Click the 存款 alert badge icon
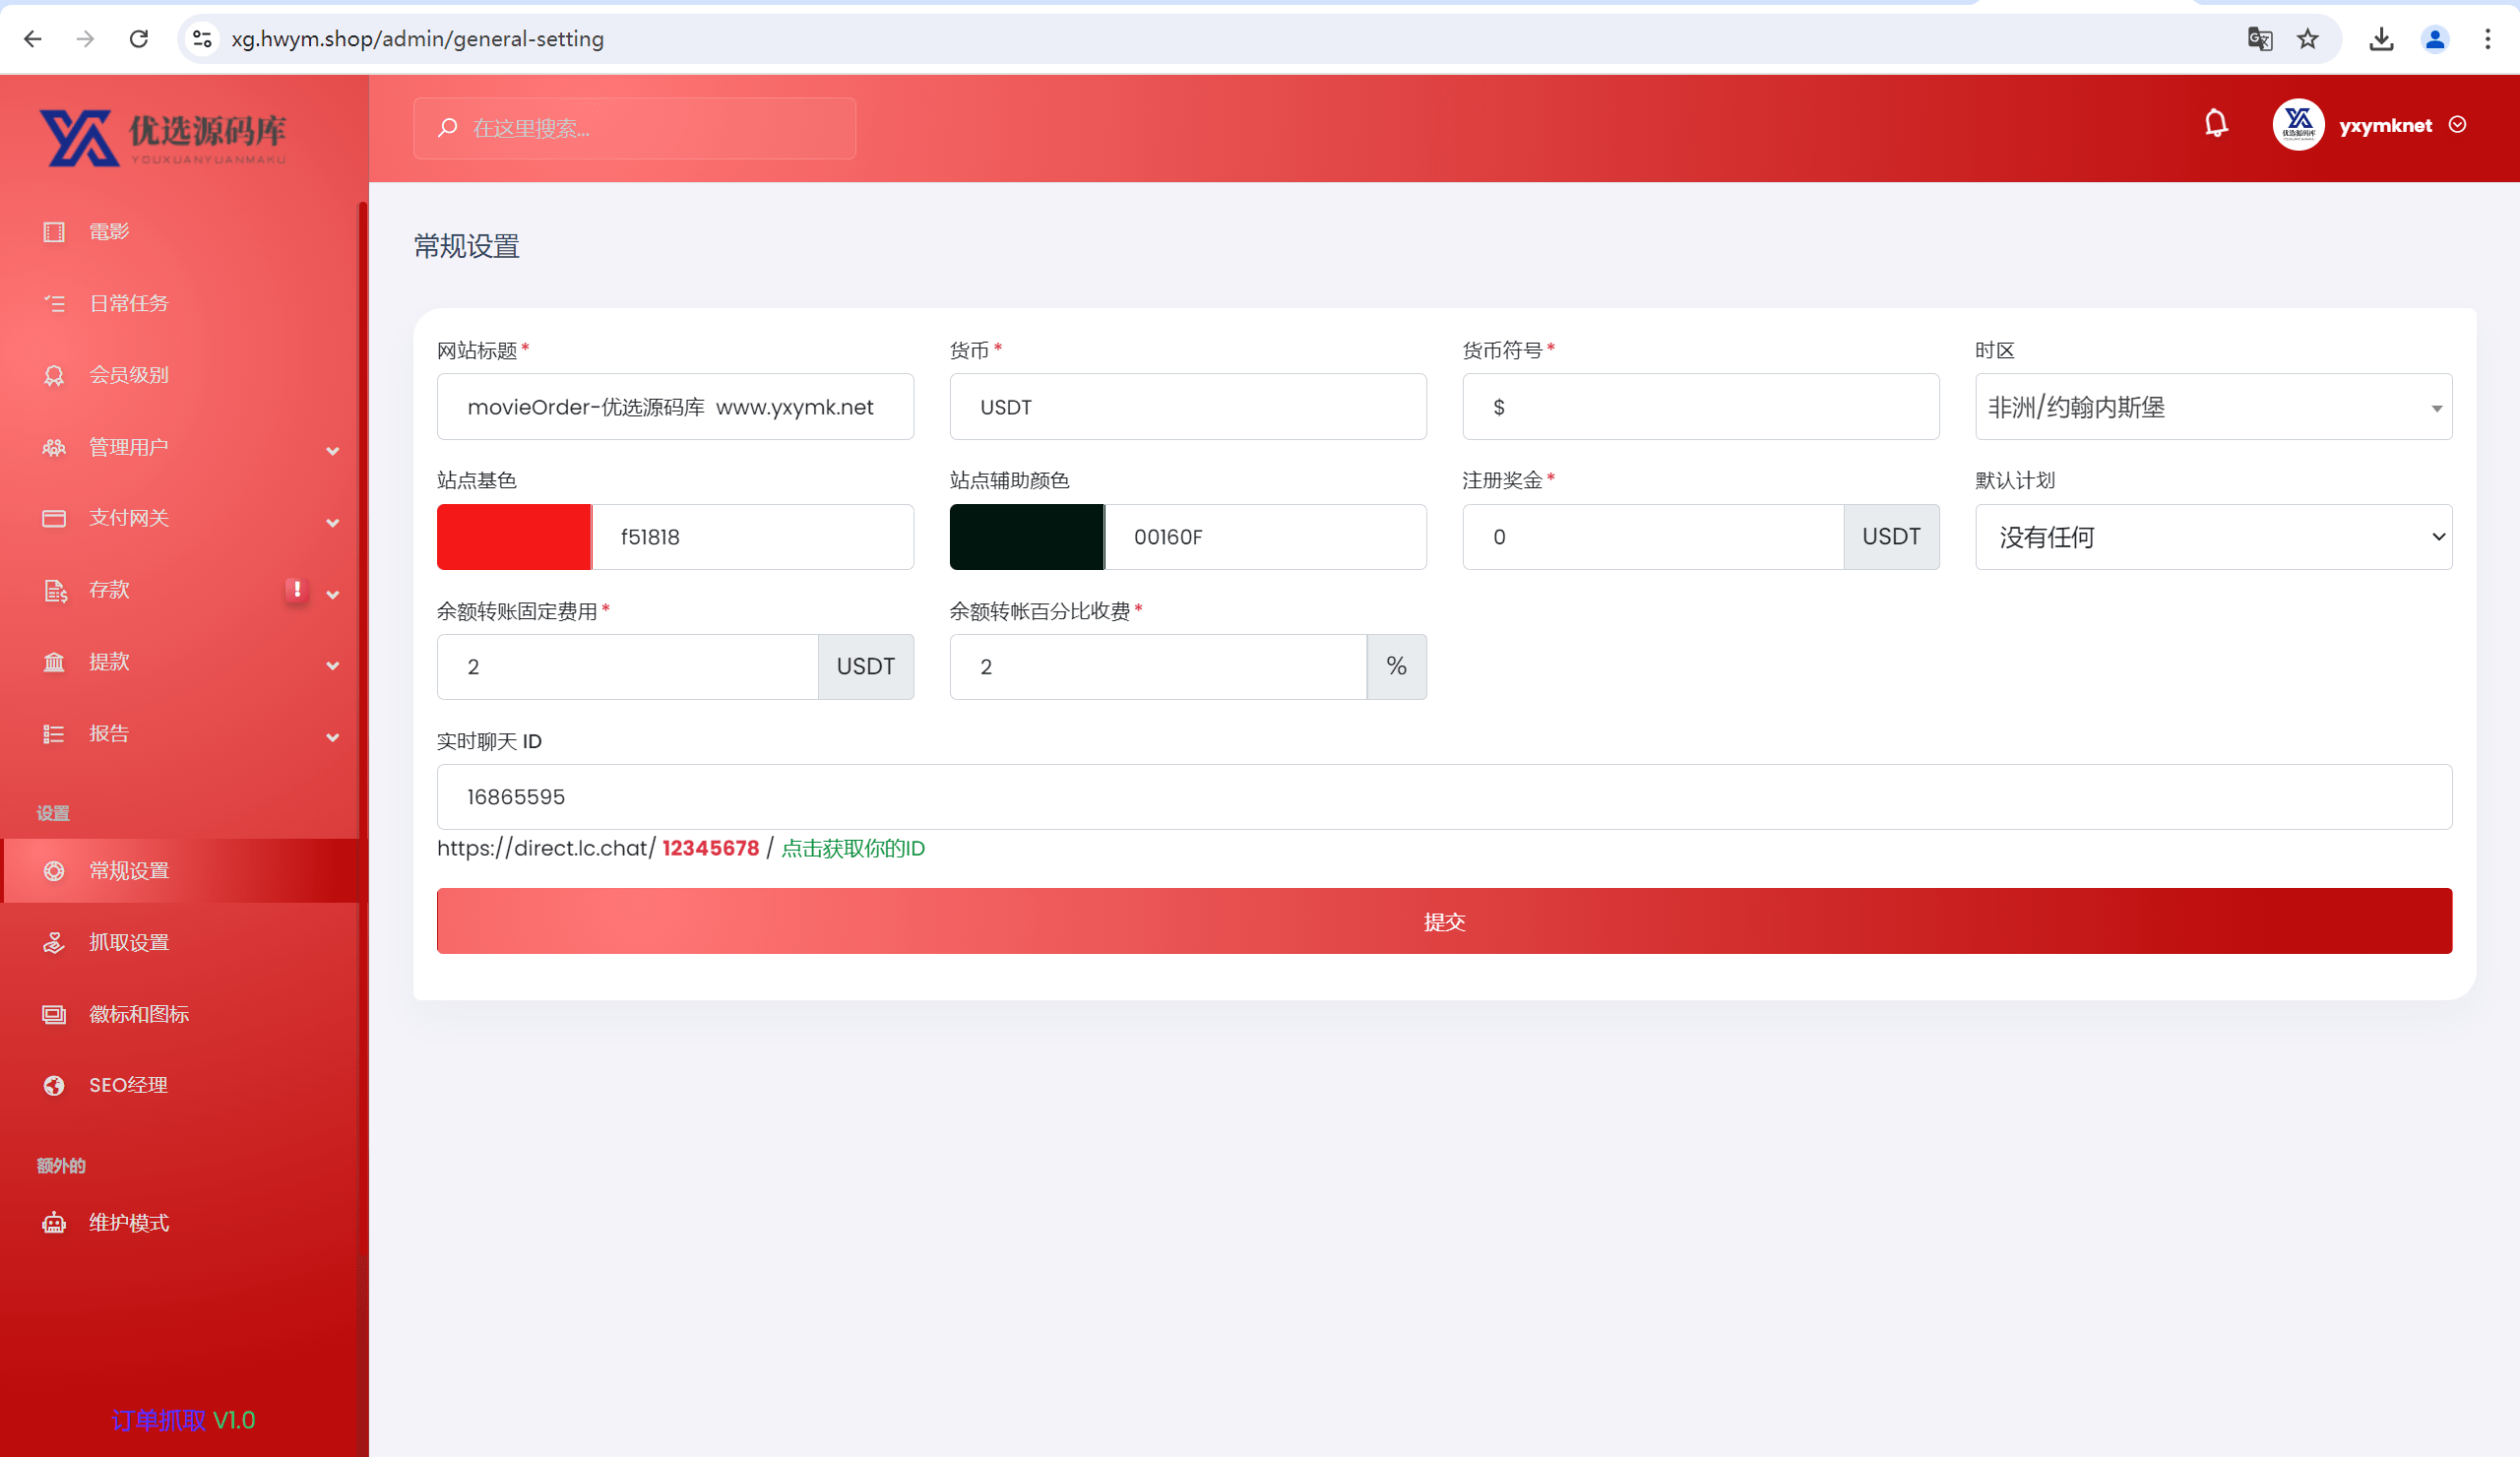The image size is (2520, 1457). pyautogui.click(x=296, y=589)
